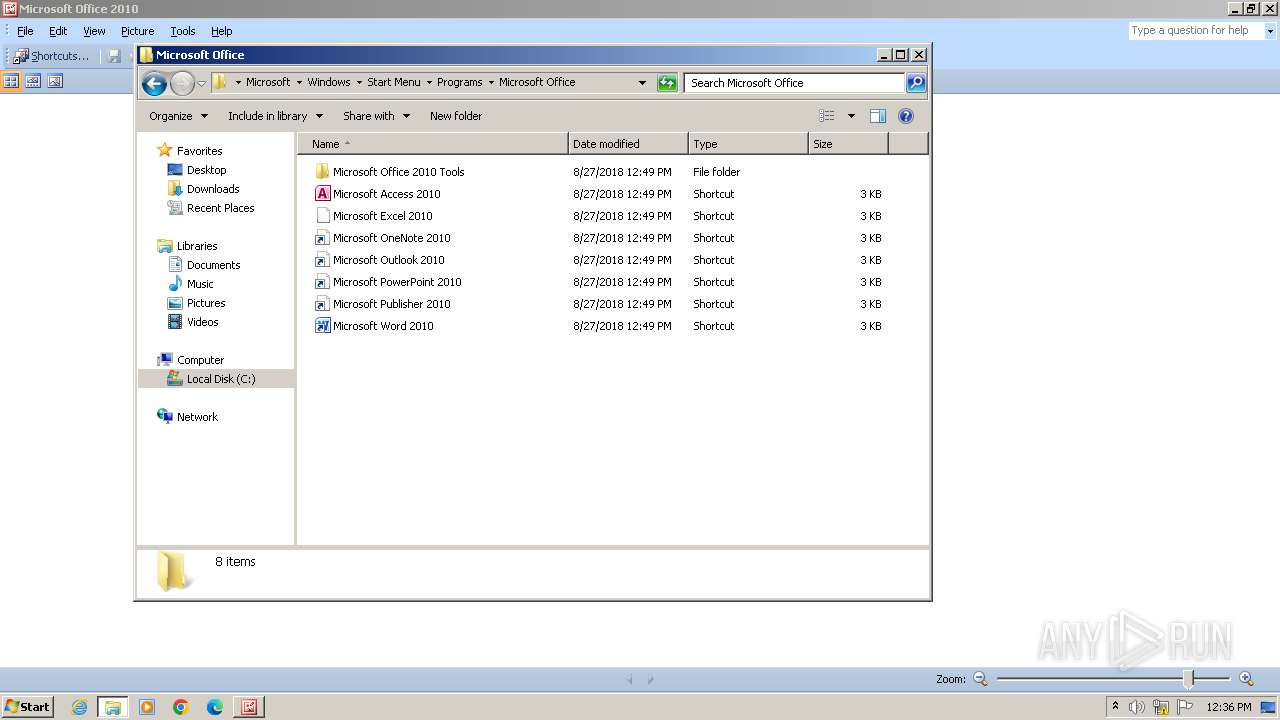
Task: Change your view icon in Explorer
Action: [827, 116]
